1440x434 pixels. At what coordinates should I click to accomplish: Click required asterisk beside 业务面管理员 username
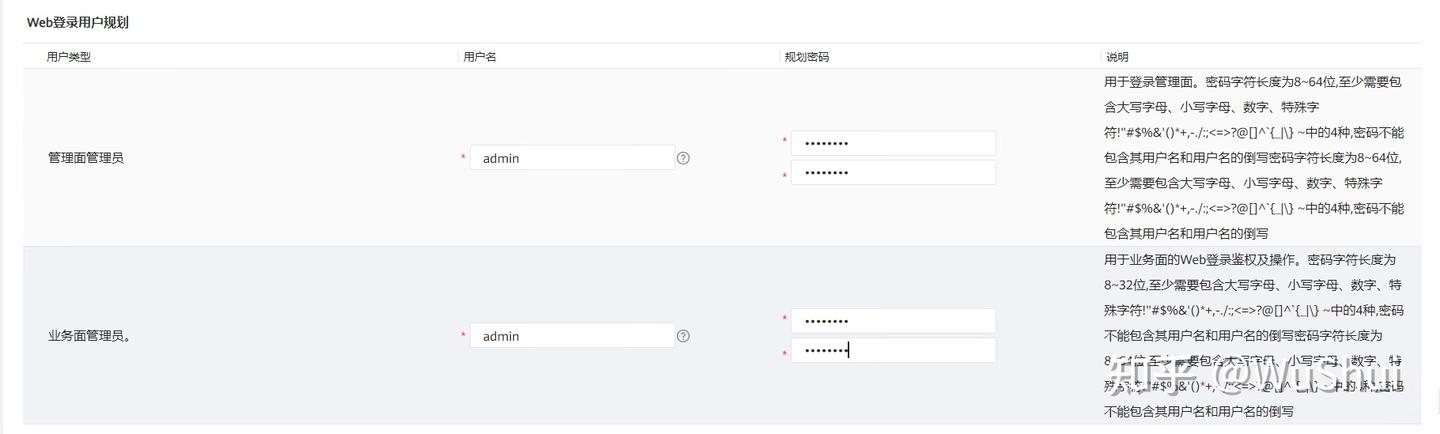pos(463,335)
